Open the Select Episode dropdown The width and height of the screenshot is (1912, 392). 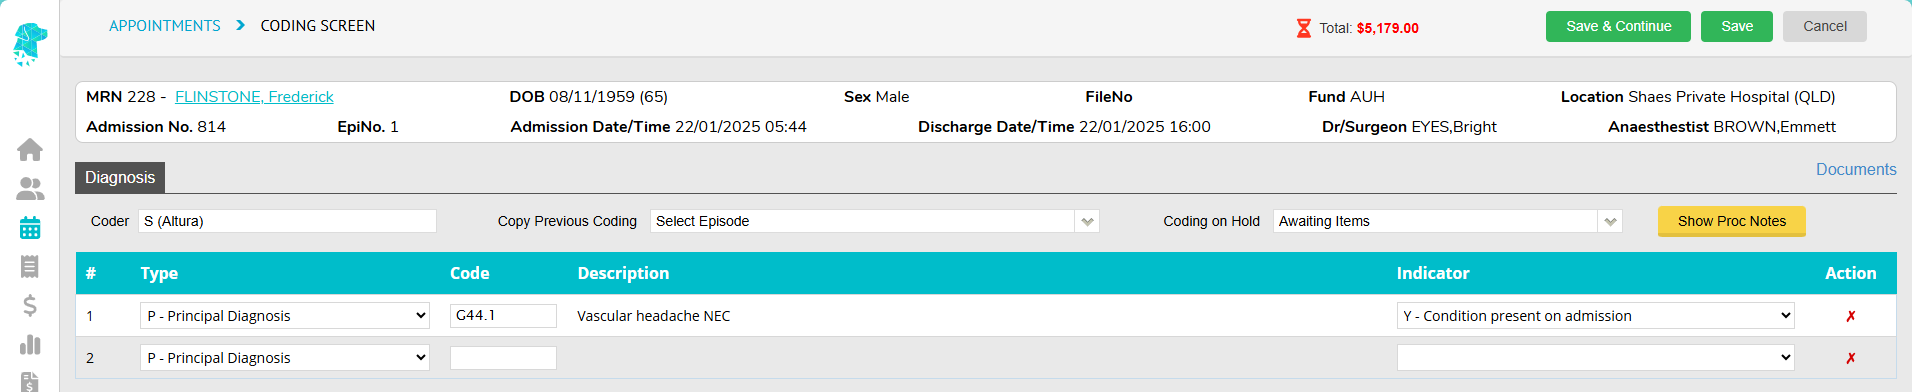(x=874, y=221)
